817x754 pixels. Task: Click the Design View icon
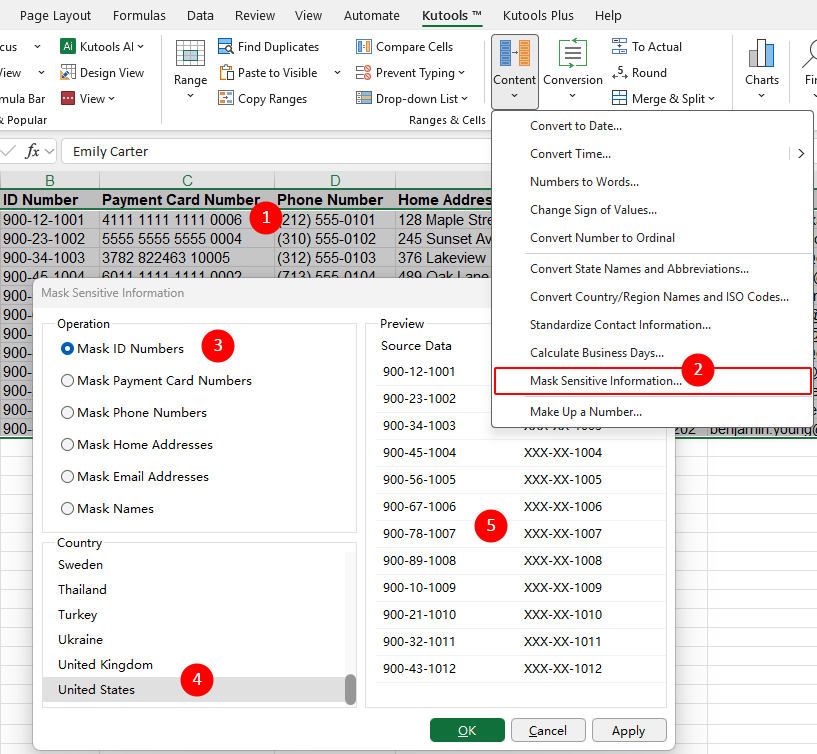(x=68, y=72)
